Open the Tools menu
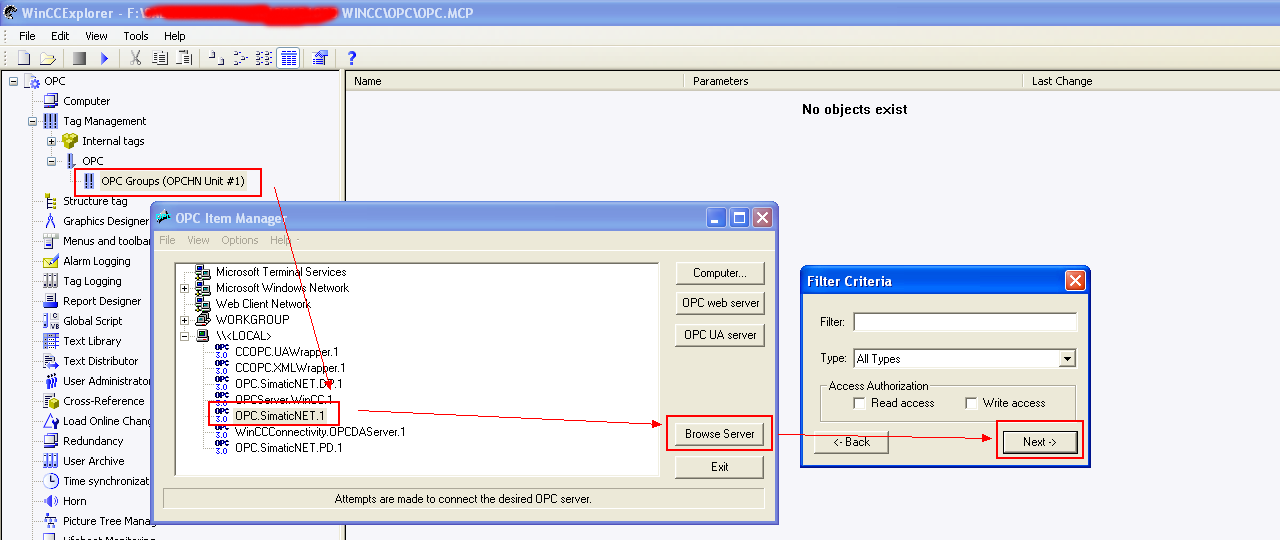Image resolution: width=1280 pixels, height=540 pixels. 136,36
